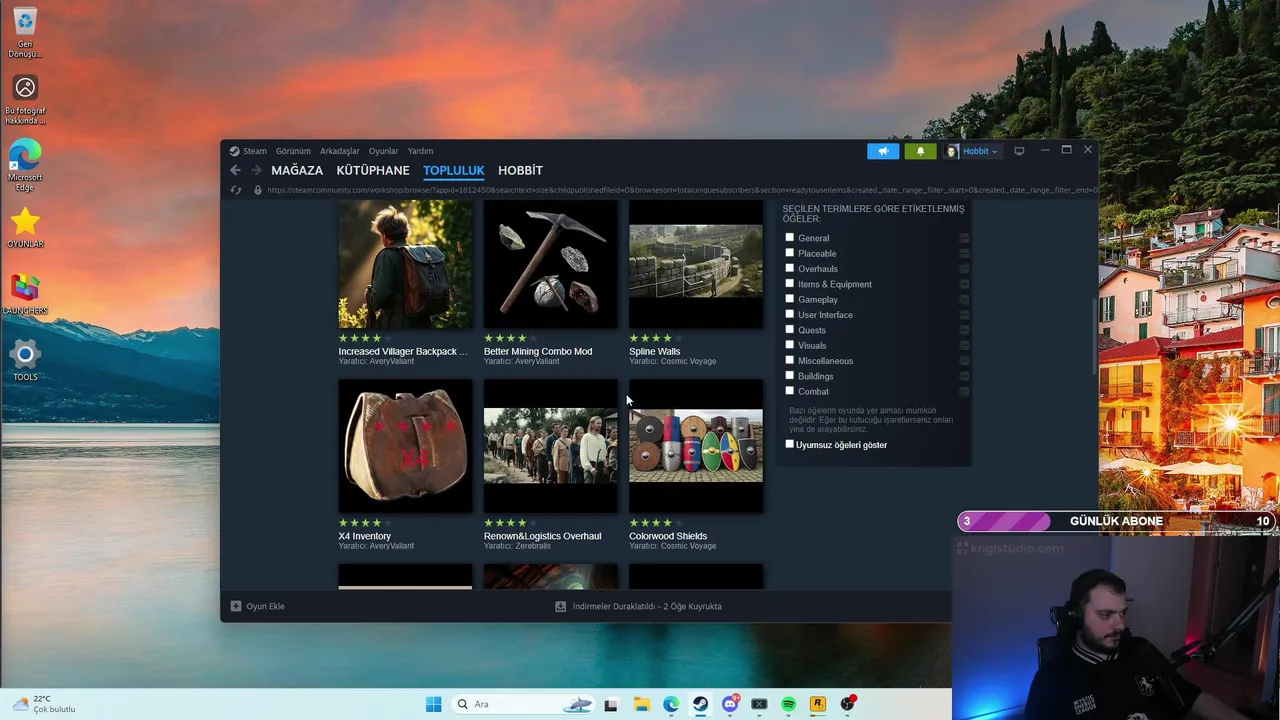Check the General tag filter
Screen dimensions: 1280x720
(x=790, y=238)
